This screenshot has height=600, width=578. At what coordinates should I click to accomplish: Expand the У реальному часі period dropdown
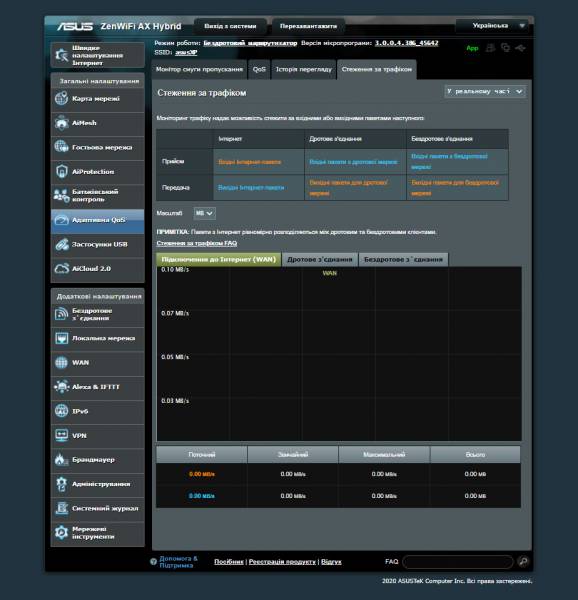click(x=485, y=91)
